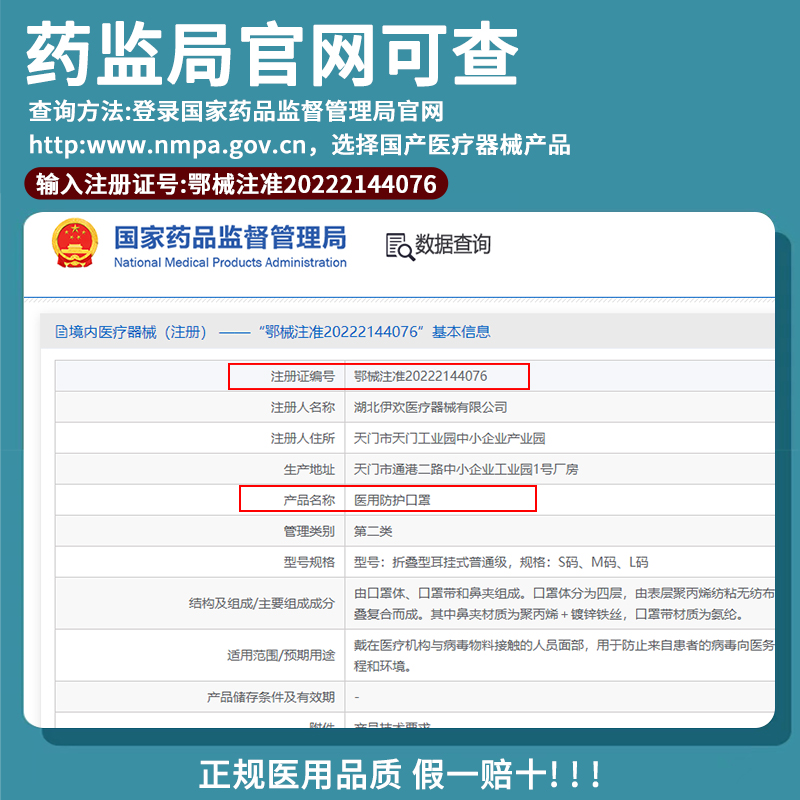Click the 国家药品监督管理局 header title

pyautogui.click(x=232, y=237)
